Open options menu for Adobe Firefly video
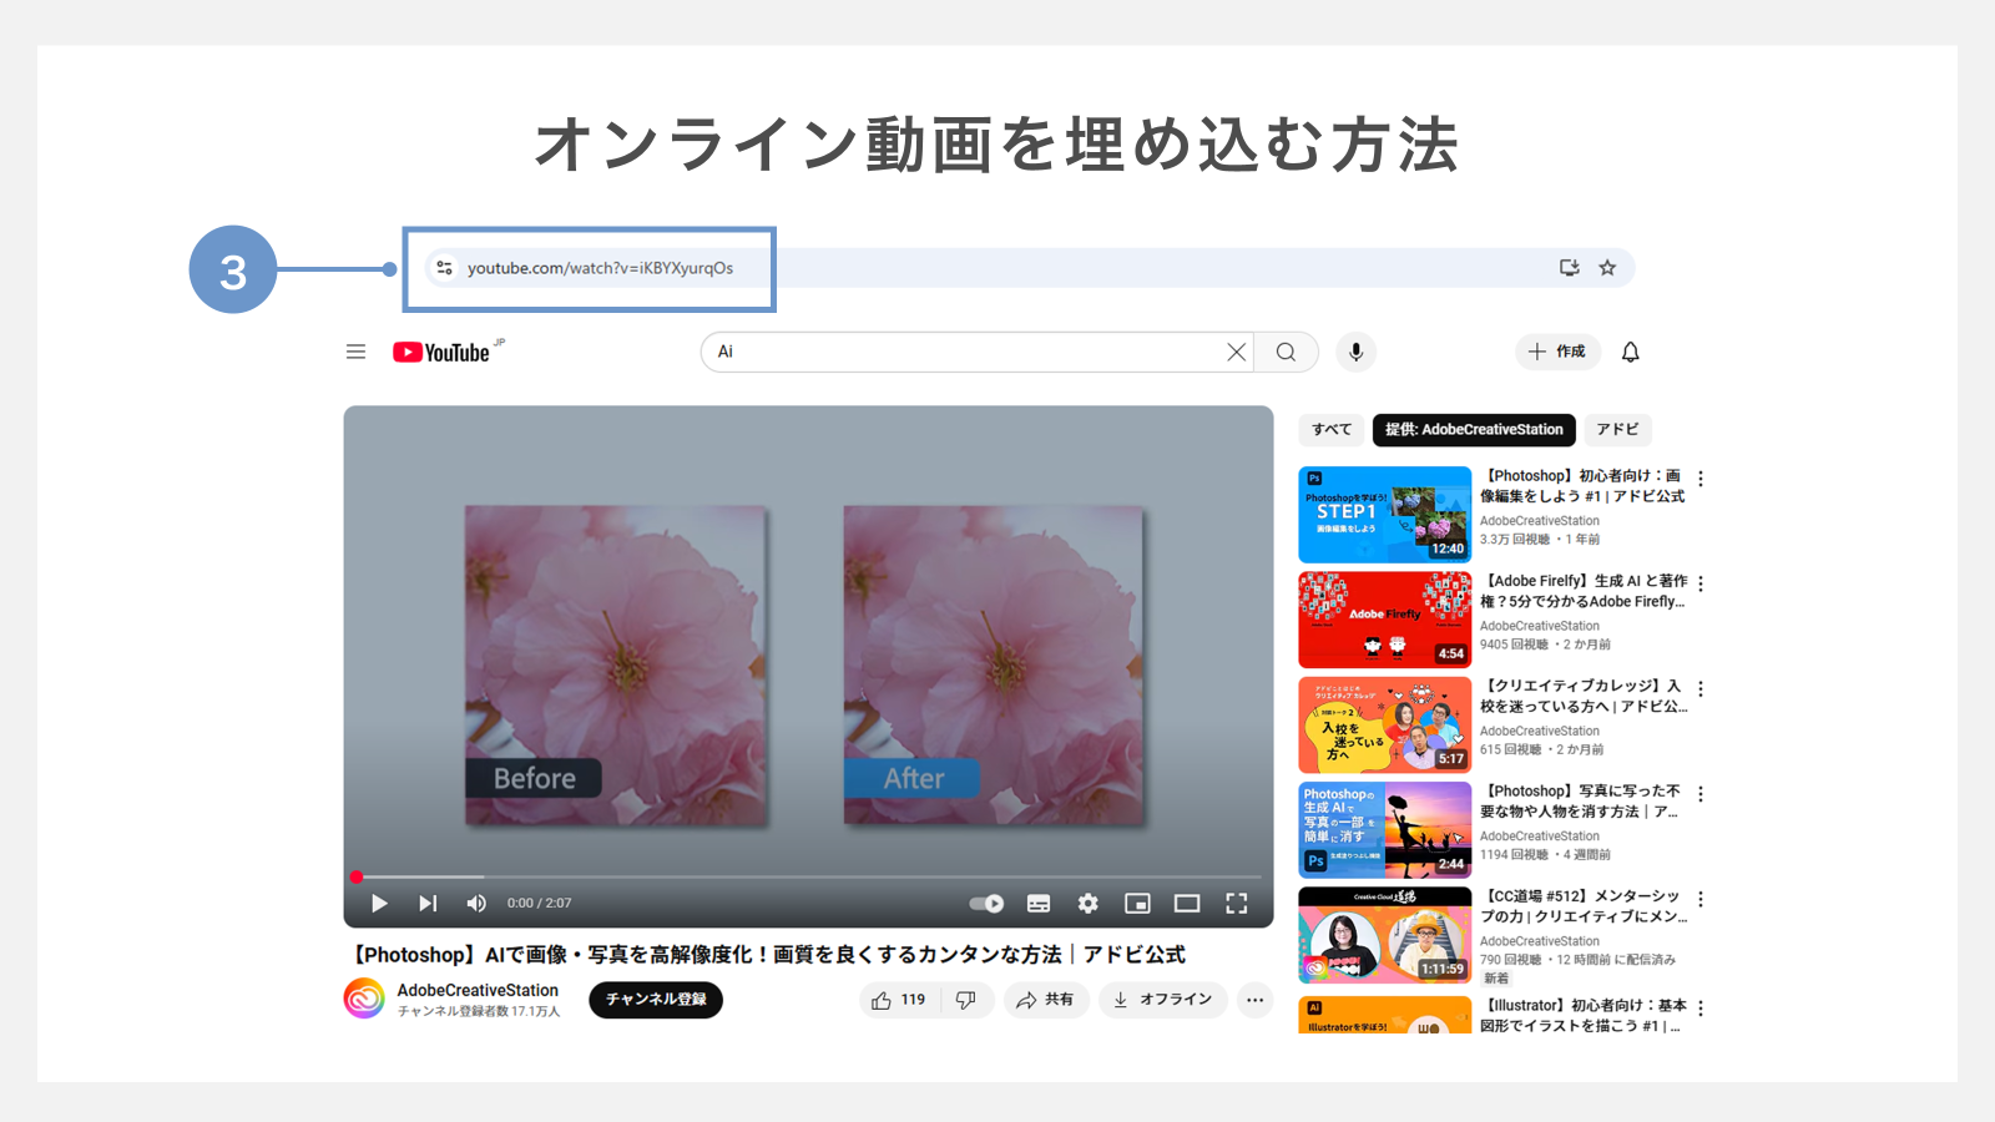The width and height of the screenshot is (1995, 1122). (1701, 583)
